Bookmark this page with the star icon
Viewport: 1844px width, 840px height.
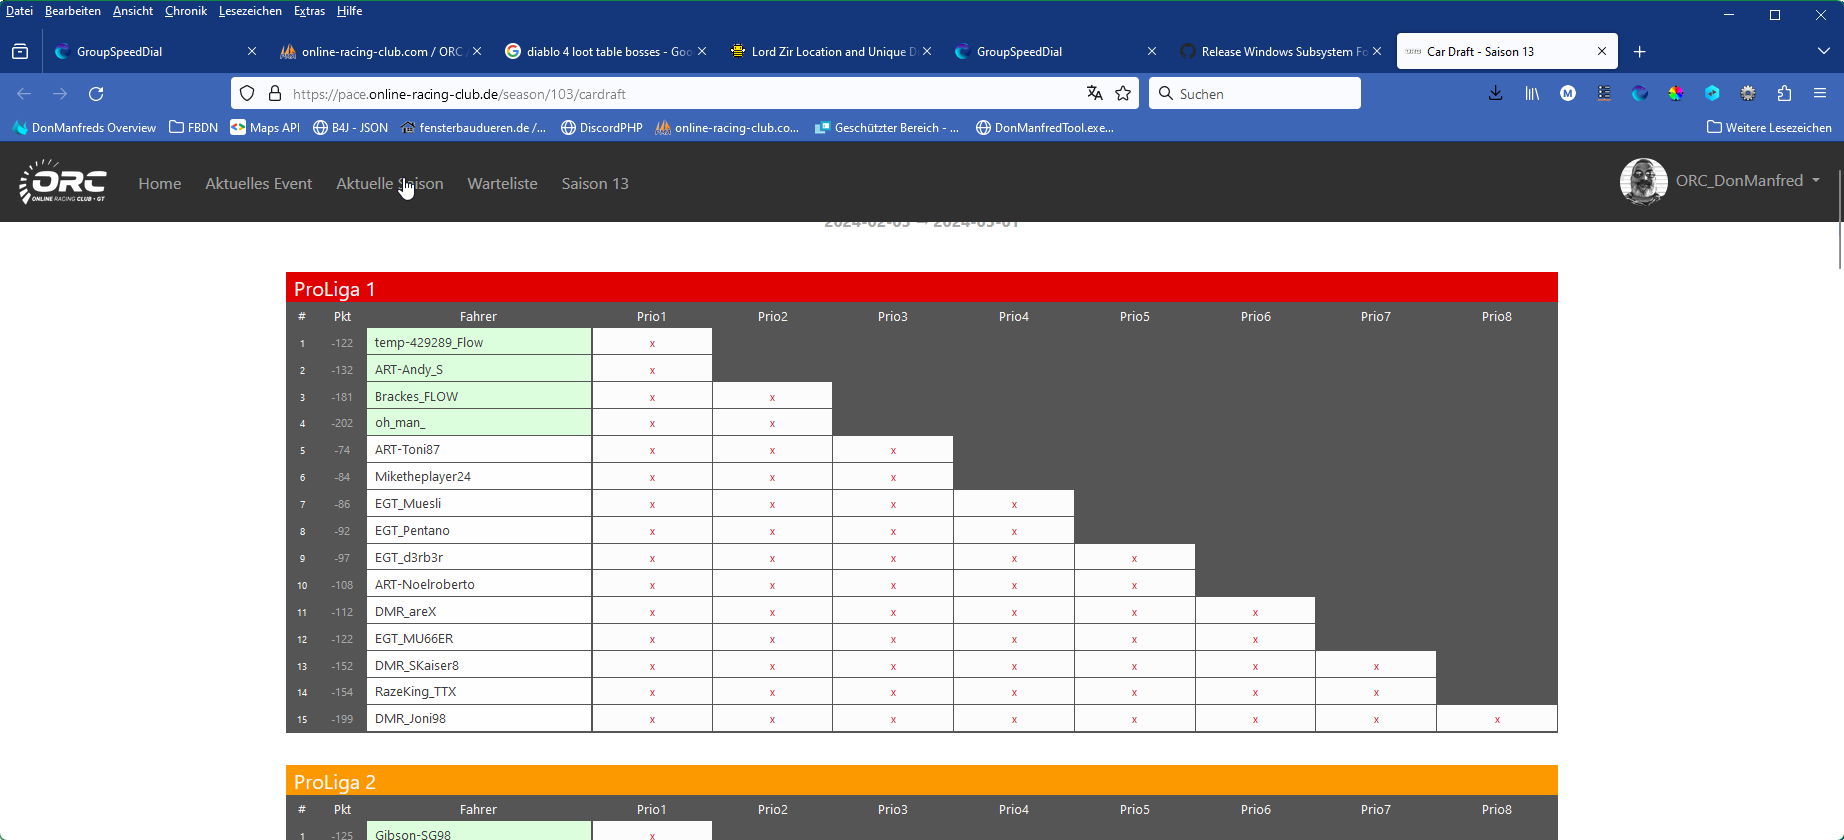[1123, 94]
